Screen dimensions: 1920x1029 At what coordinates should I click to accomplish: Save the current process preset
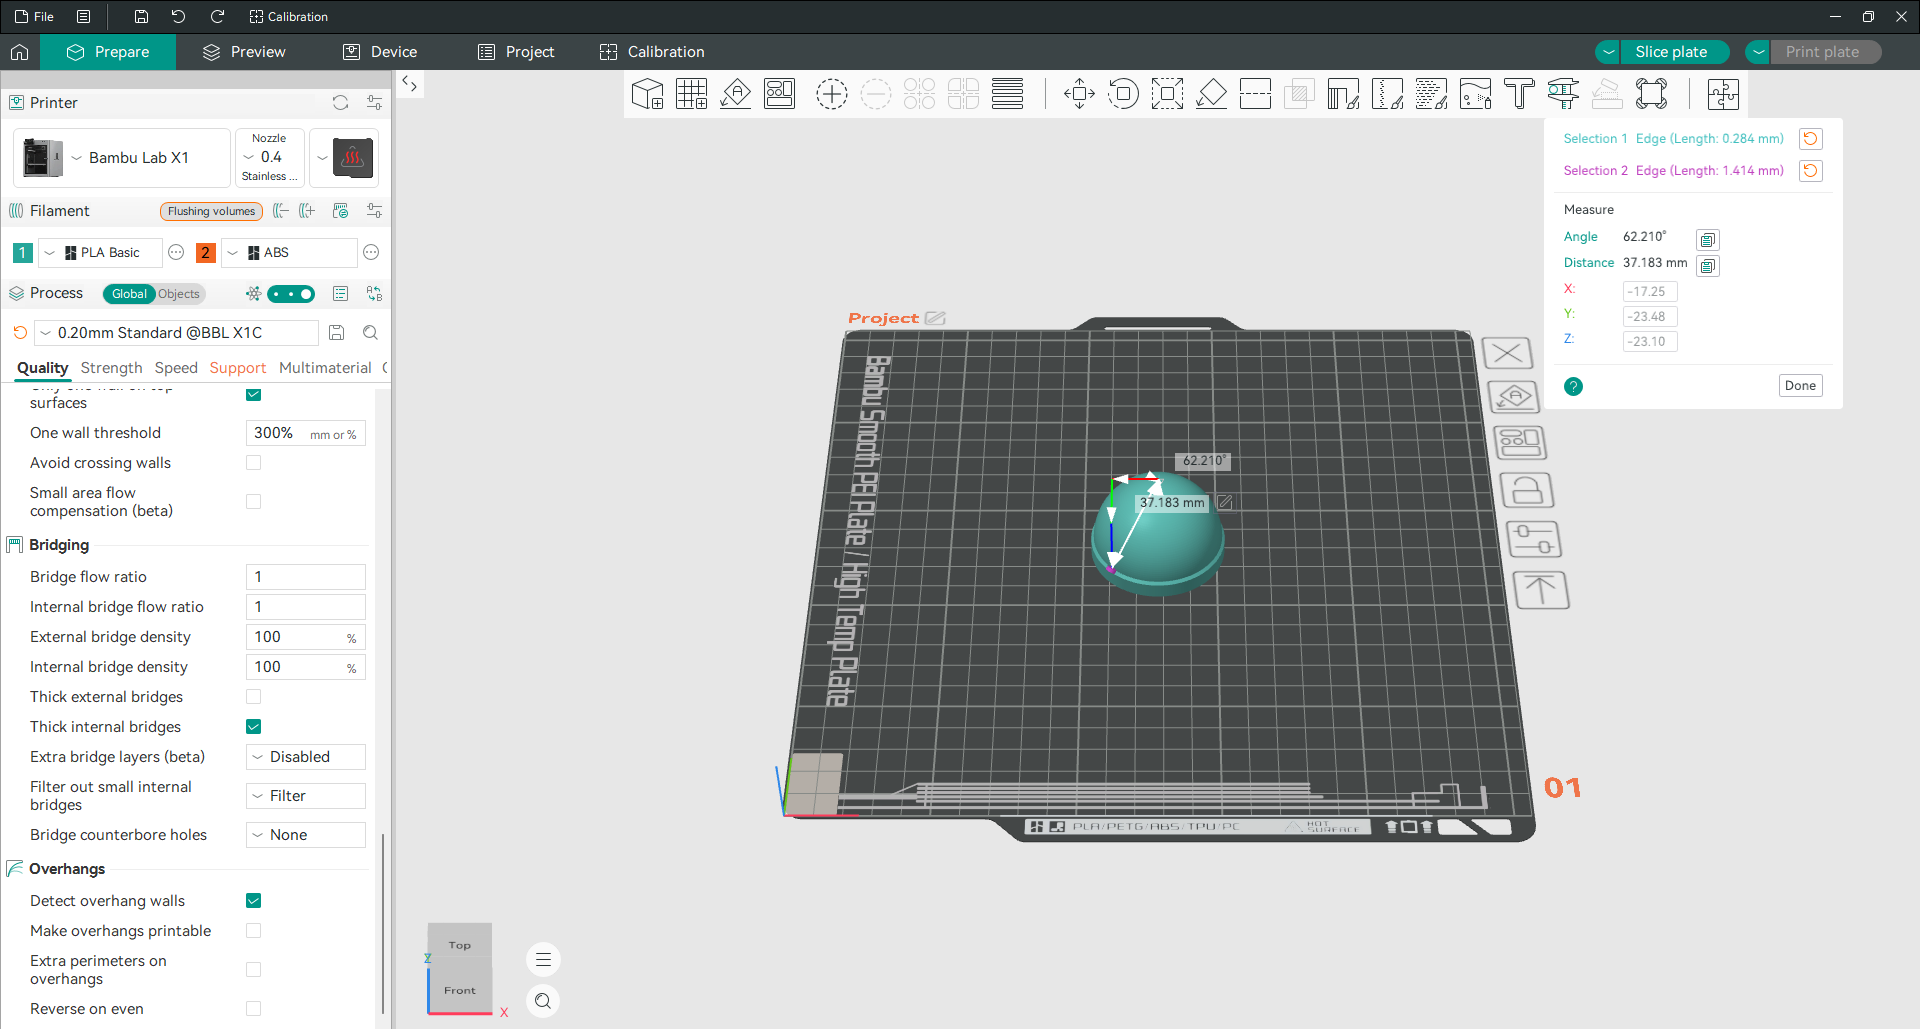(x=337, y=333)
